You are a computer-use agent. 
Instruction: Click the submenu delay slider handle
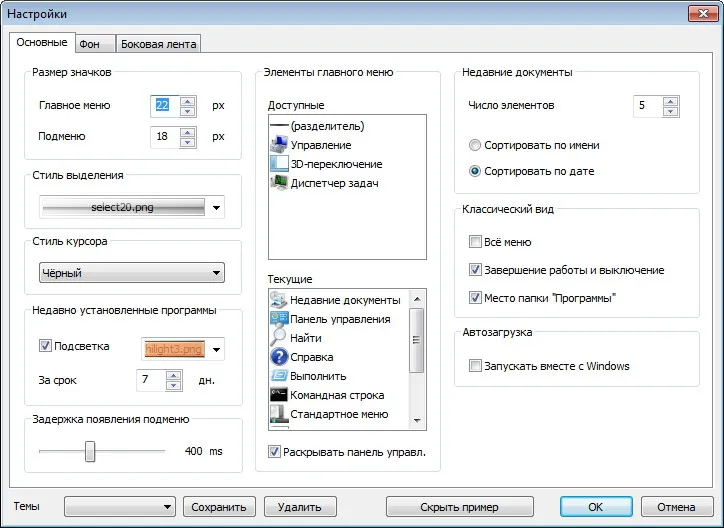point(90,451)
